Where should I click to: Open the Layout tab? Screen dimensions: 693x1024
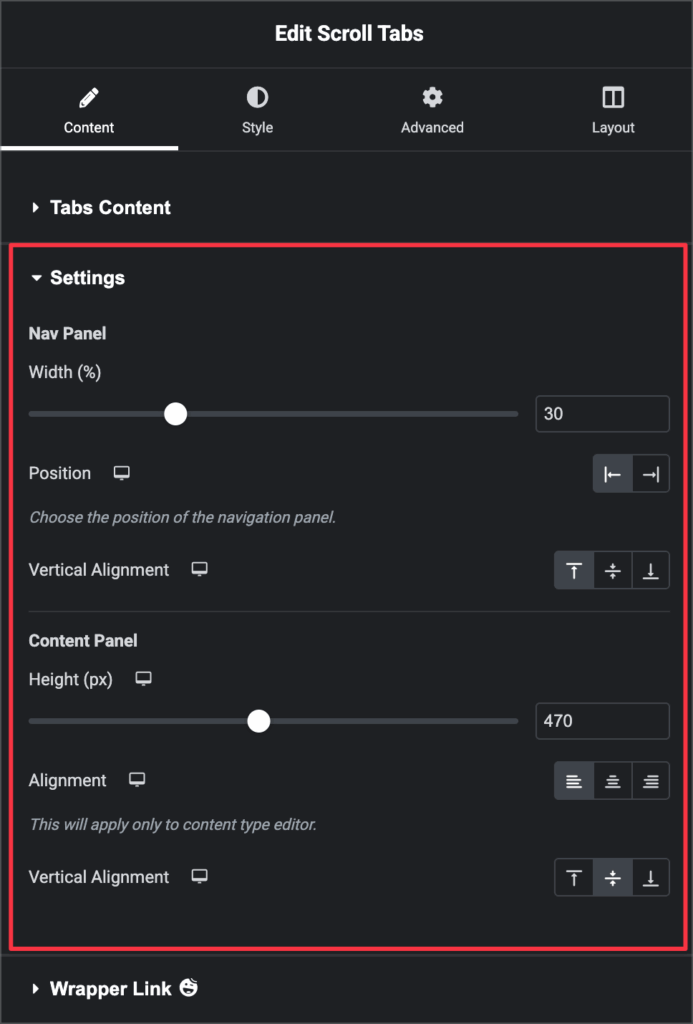(x=613, y=110)
